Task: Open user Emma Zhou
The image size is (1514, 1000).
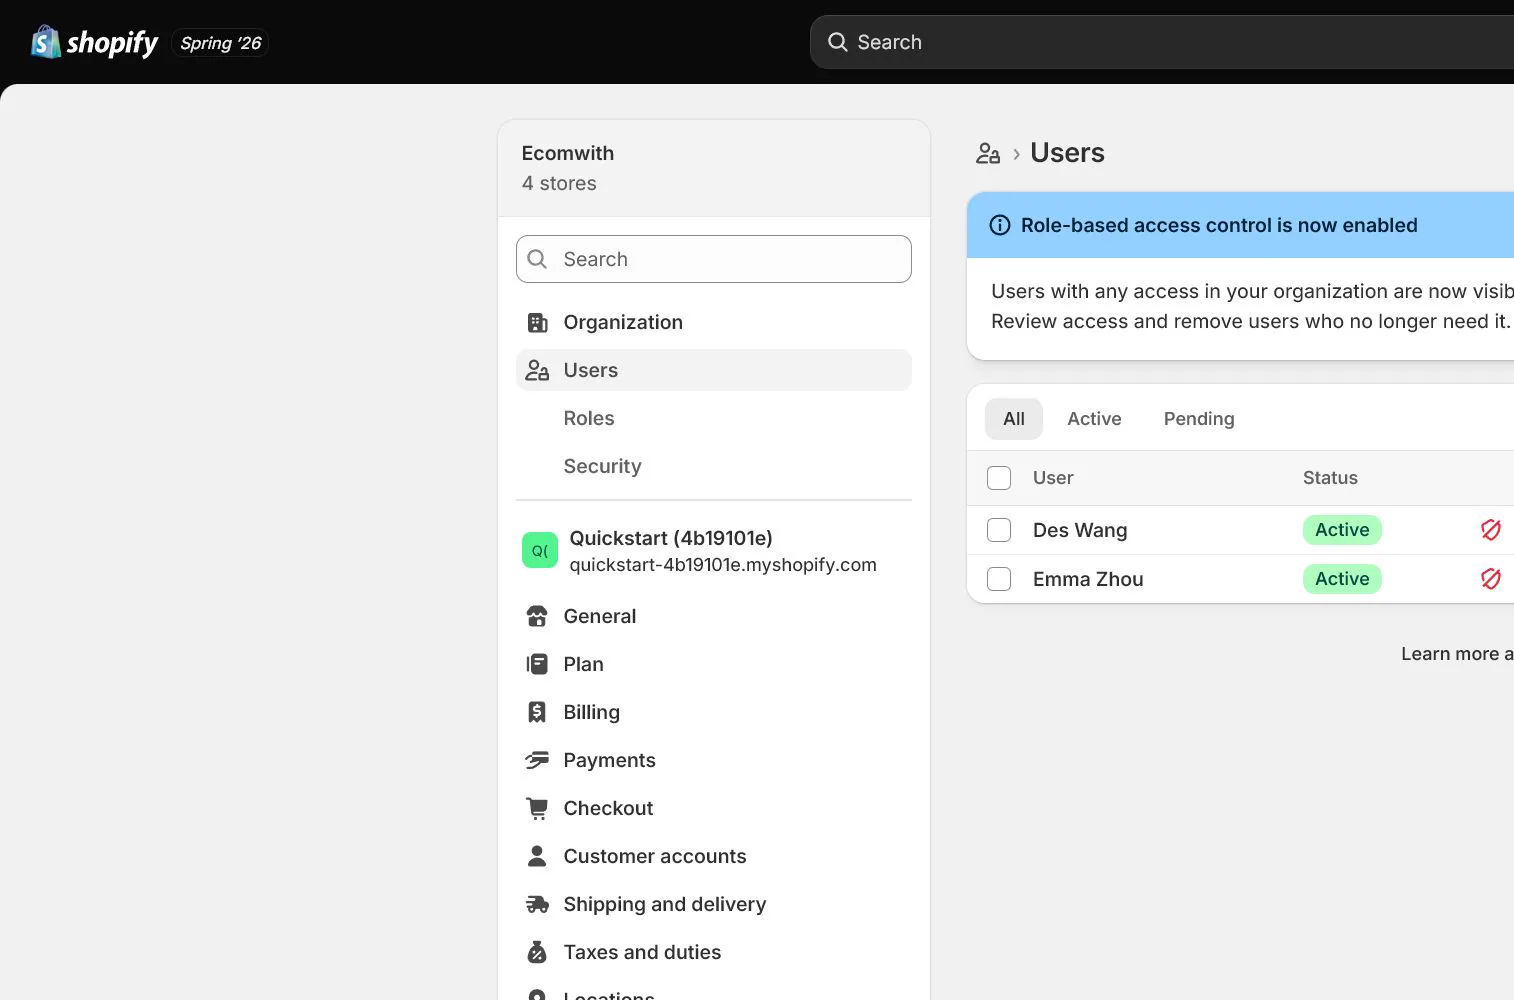Action: click(x=1088, y=579)
